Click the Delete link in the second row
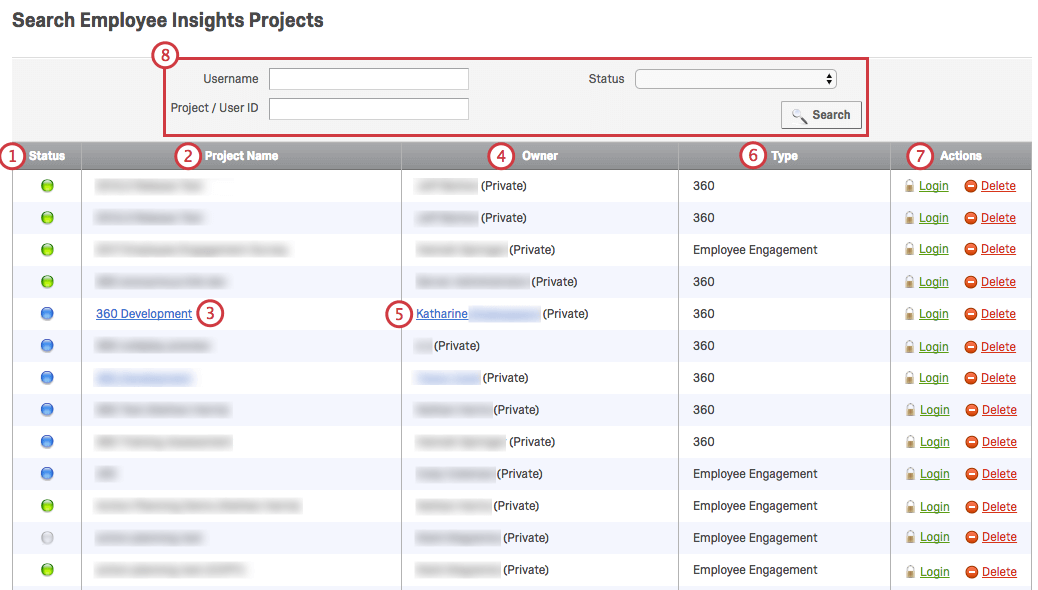 pos(998,217)
